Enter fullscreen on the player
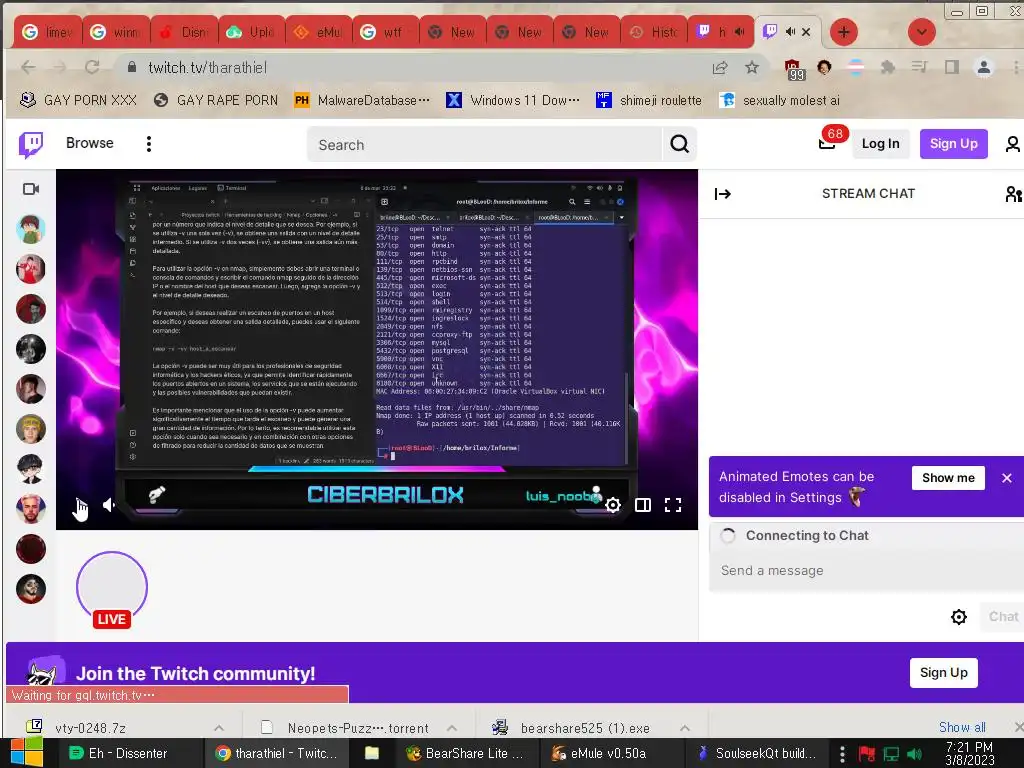 (x=673, y=505)
